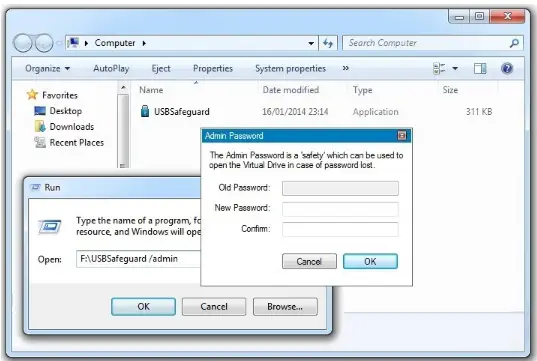This screenshot has width=537, height=361.
Task: Click the Desktop icon in Favorites
Action: [x=40, y=111]
